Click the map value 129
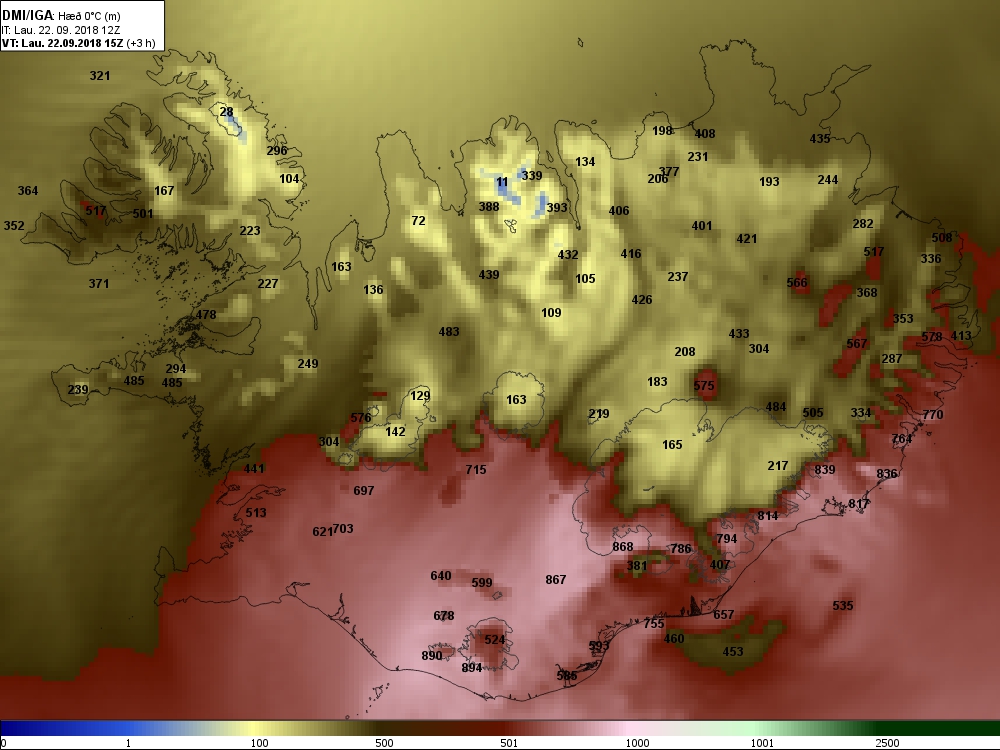1000x750 pixels. 420,396
